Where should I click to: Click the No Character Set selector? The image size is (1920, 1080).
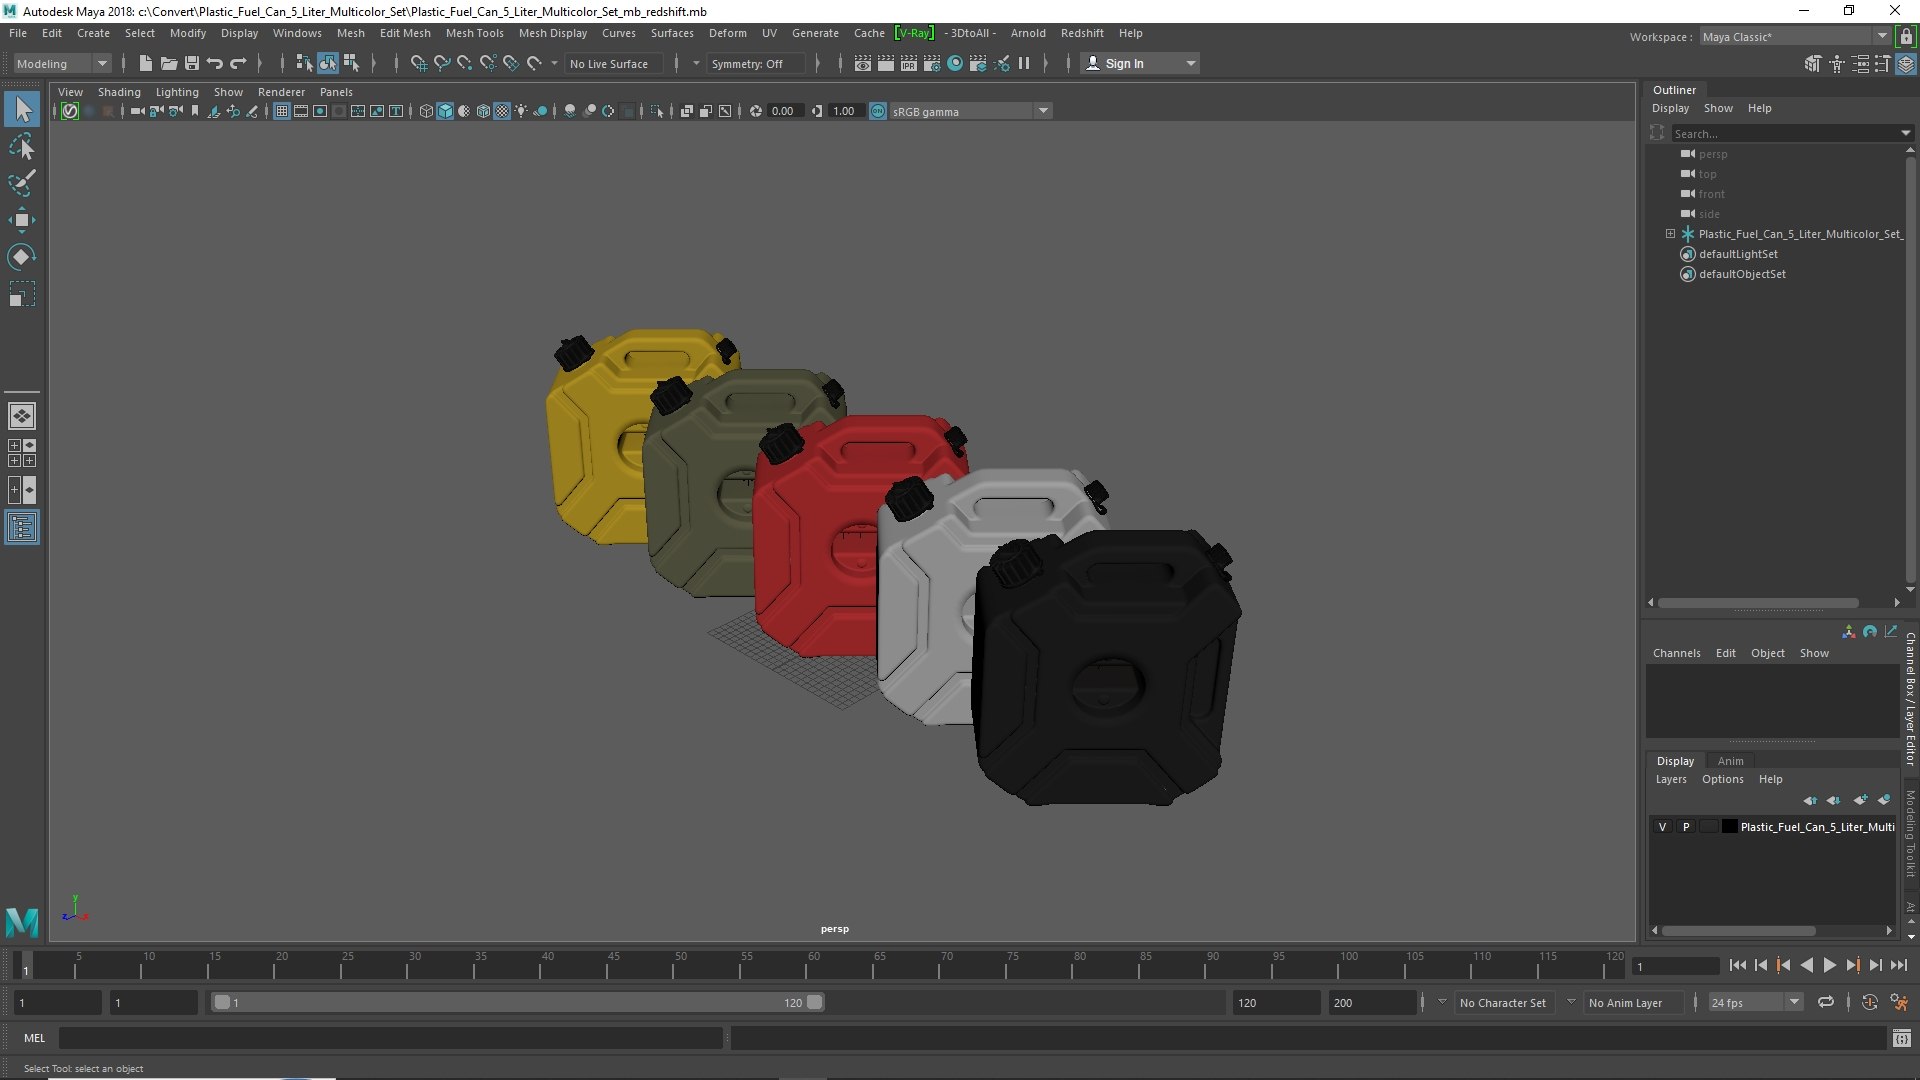[x=1502, y=1002]
